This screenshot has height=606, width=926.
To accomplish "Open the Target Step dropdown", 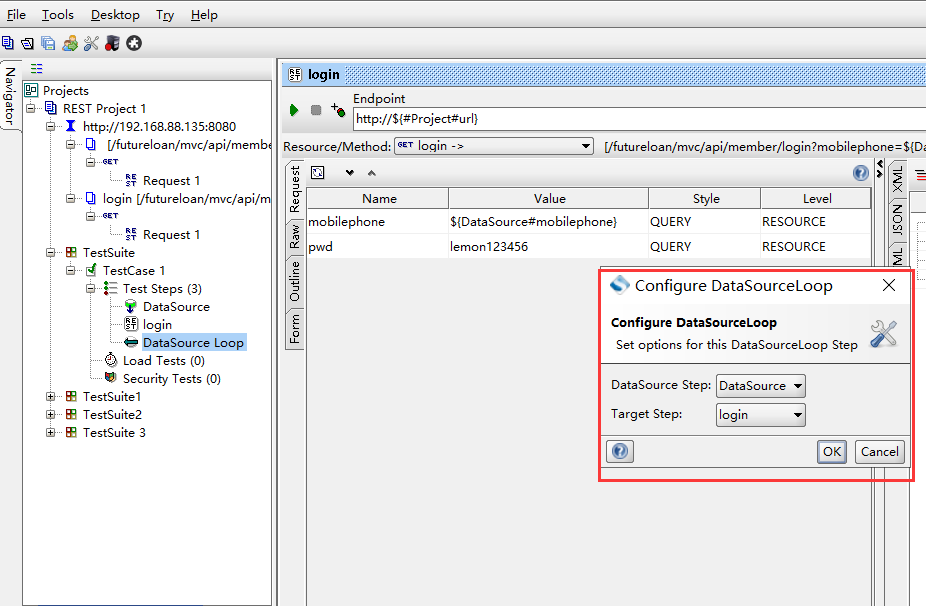I will pos(760,415).
